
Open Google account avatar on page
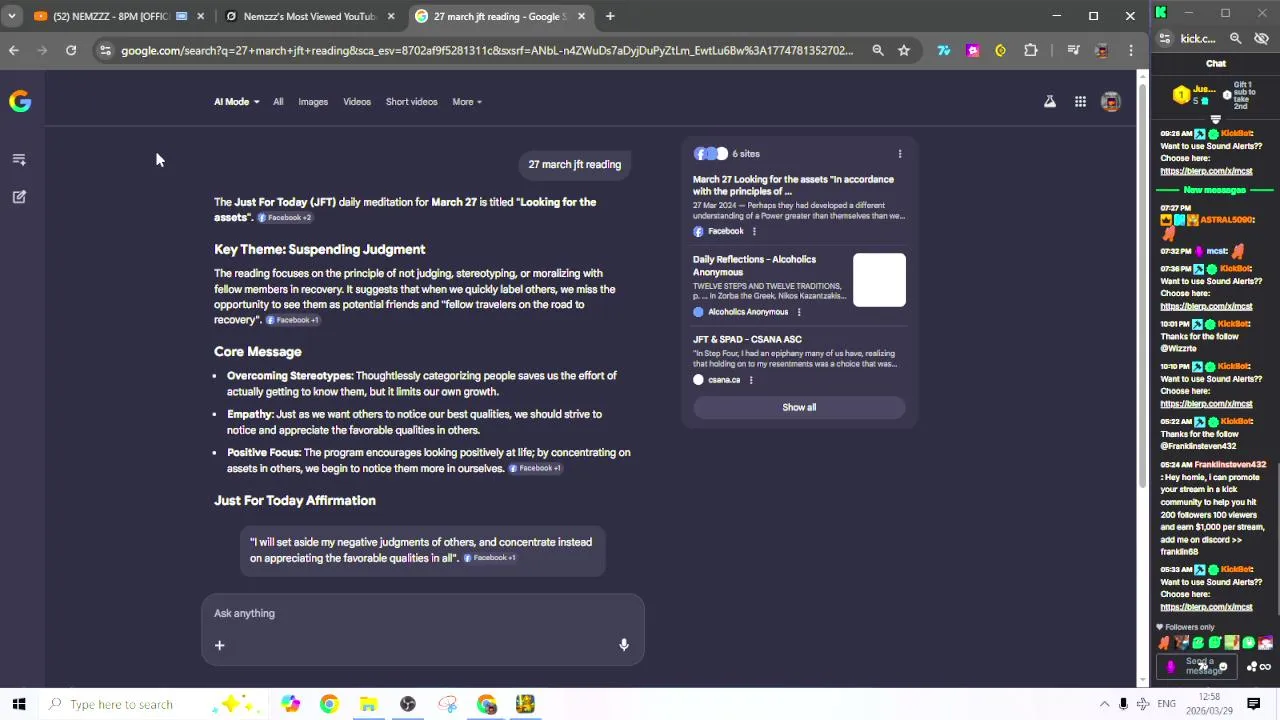click(x=1111, y=101)
